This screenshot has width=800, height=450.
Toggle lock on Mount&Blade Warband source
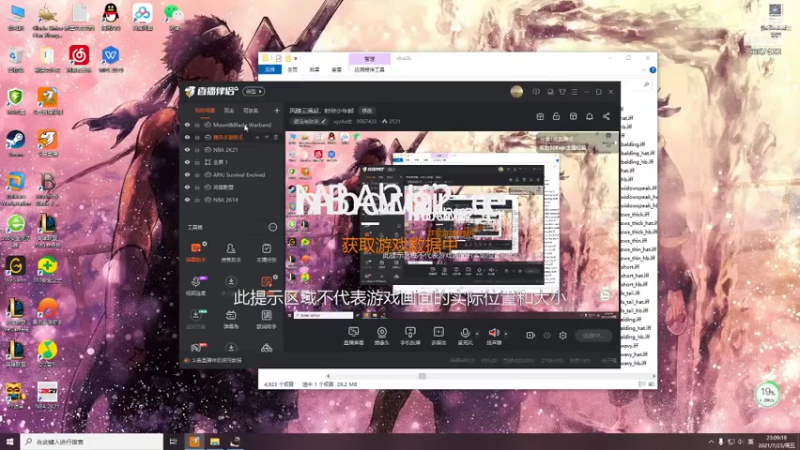(x=197, y=125)
